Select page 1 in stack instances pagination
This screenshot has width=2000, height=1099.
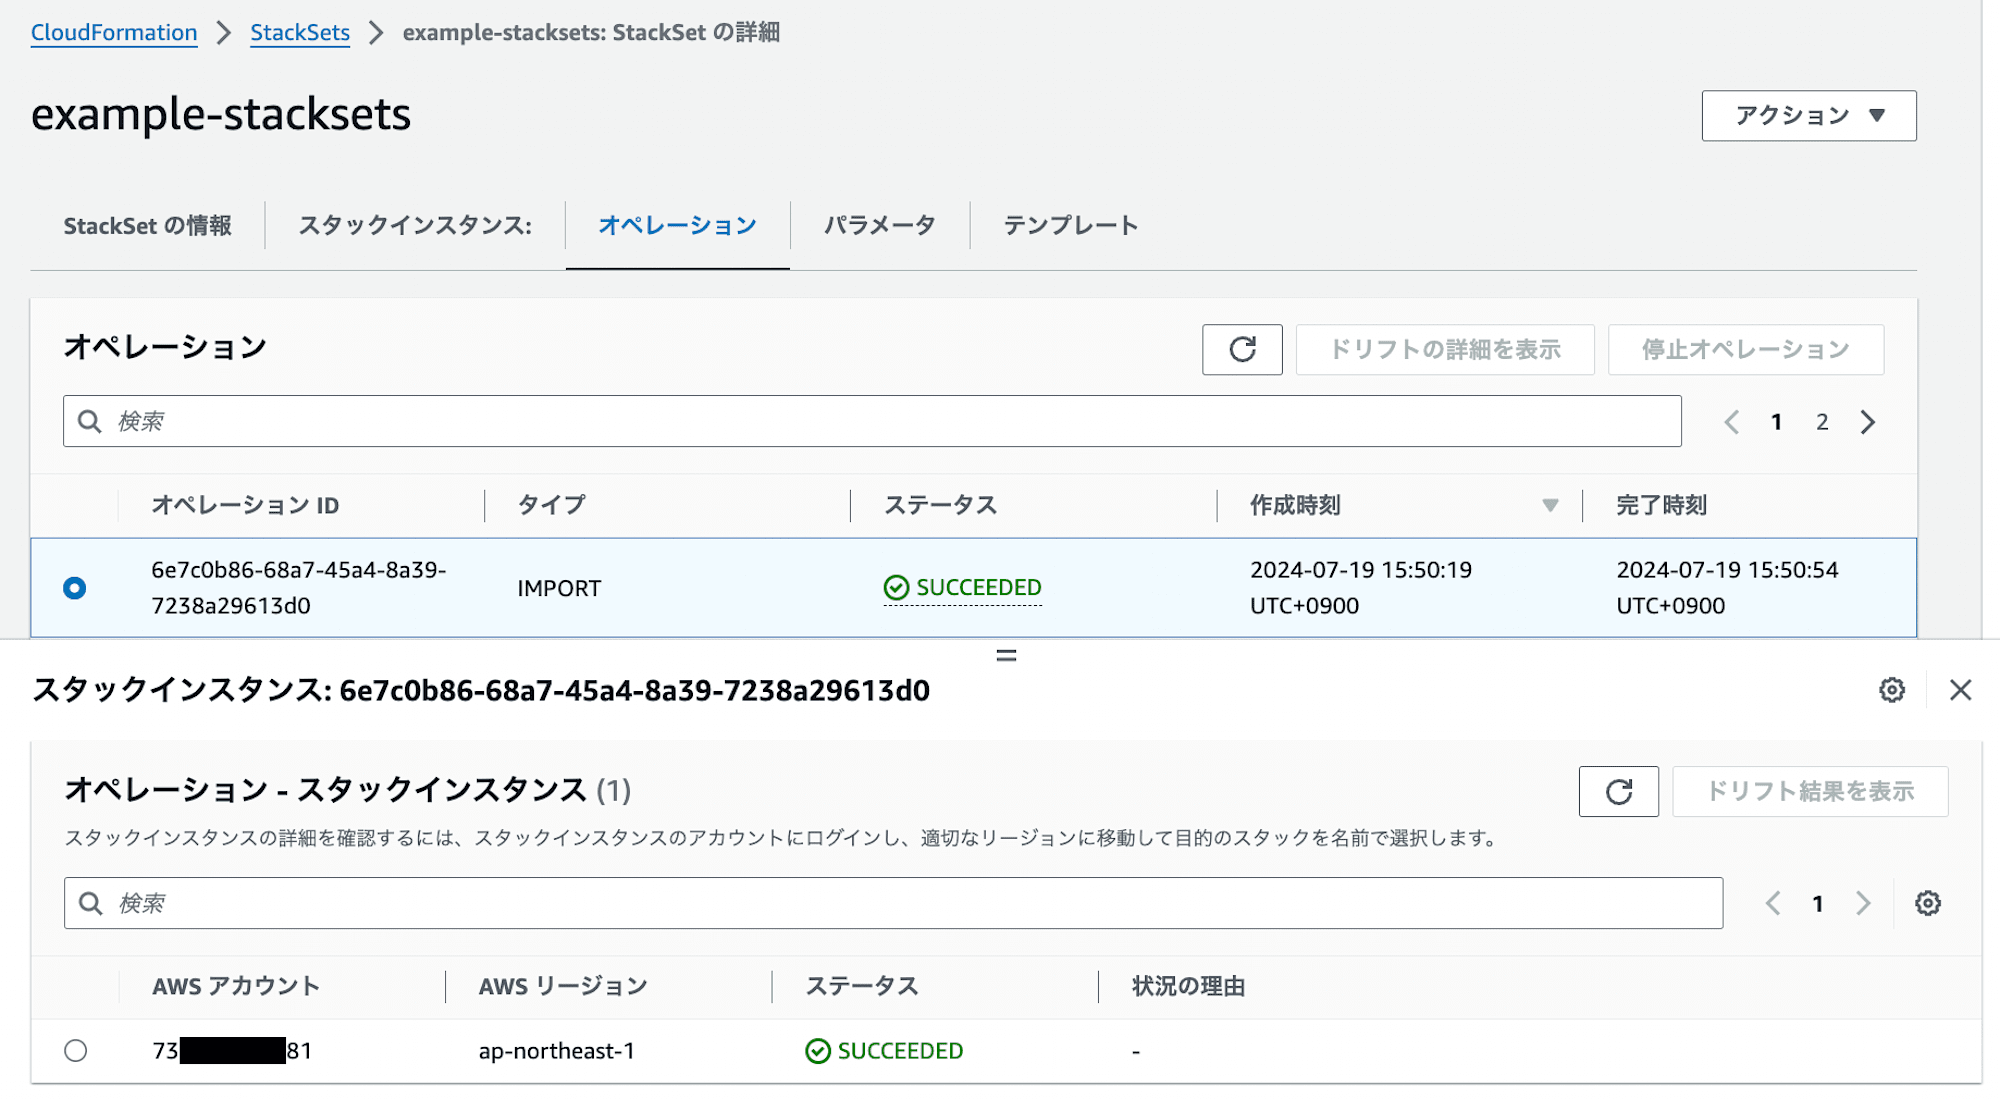(1818, 904)
